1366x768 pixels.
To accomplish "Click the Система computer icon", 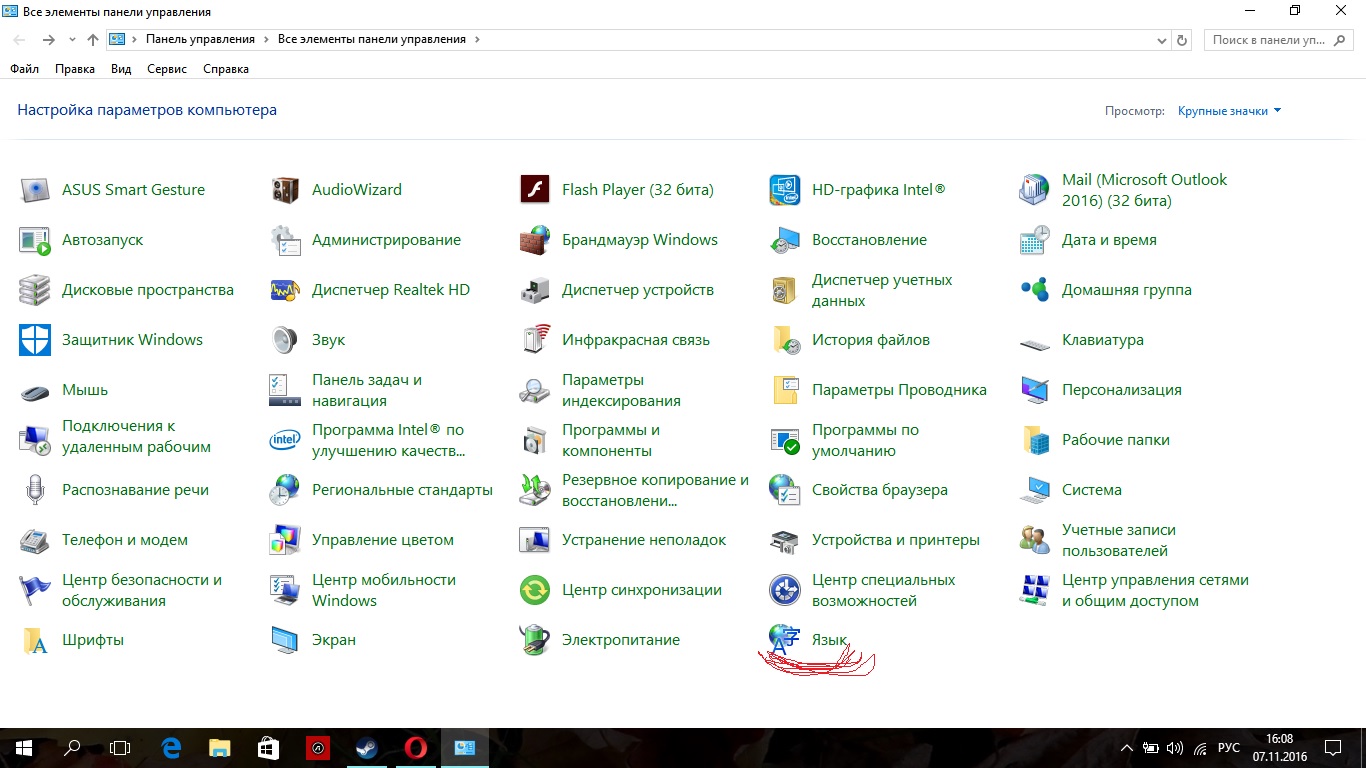I will pos(1035,490).
